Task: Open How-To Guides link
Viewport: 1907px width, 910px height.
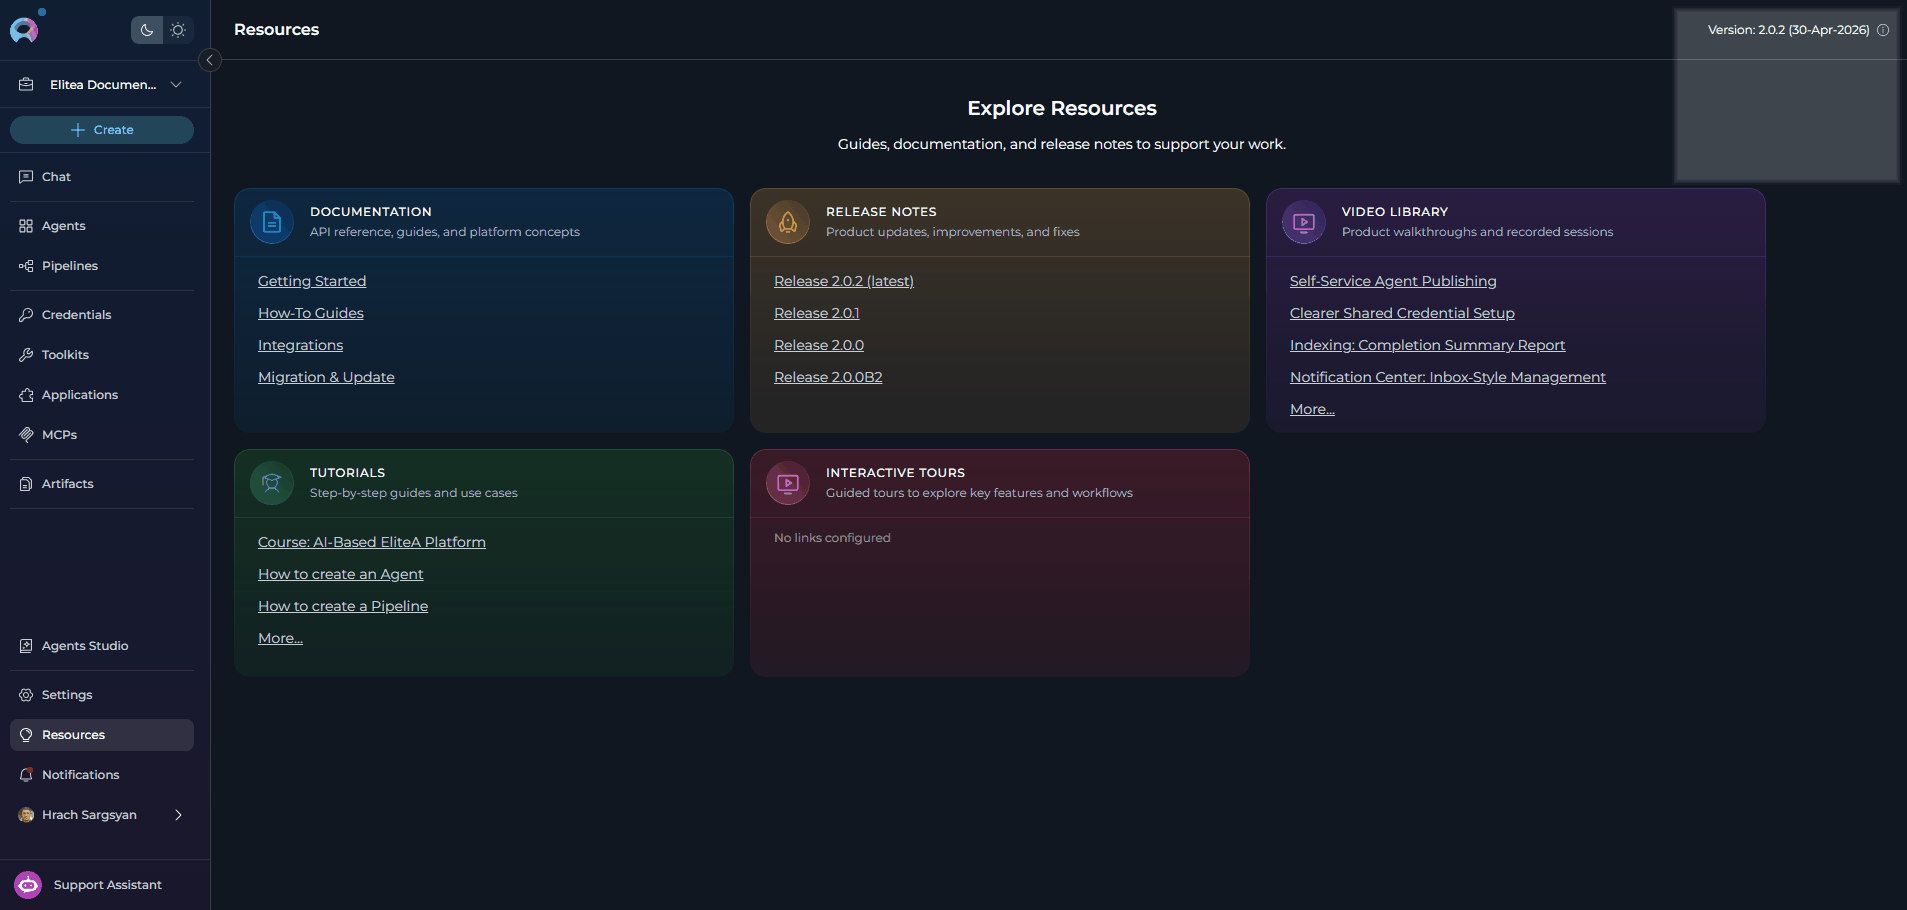Action: 311,313
